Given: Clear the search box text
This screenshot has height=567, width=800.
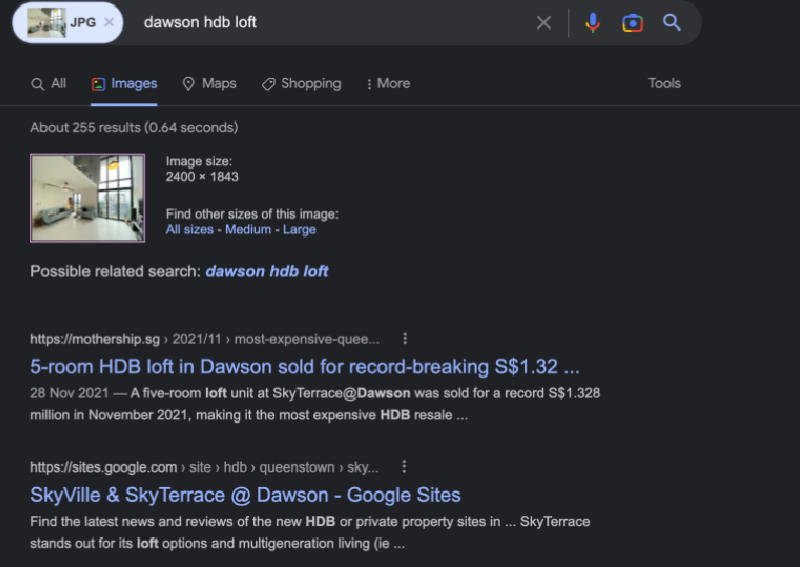Looking at the screenshot, I should click(x=543, y=22).
